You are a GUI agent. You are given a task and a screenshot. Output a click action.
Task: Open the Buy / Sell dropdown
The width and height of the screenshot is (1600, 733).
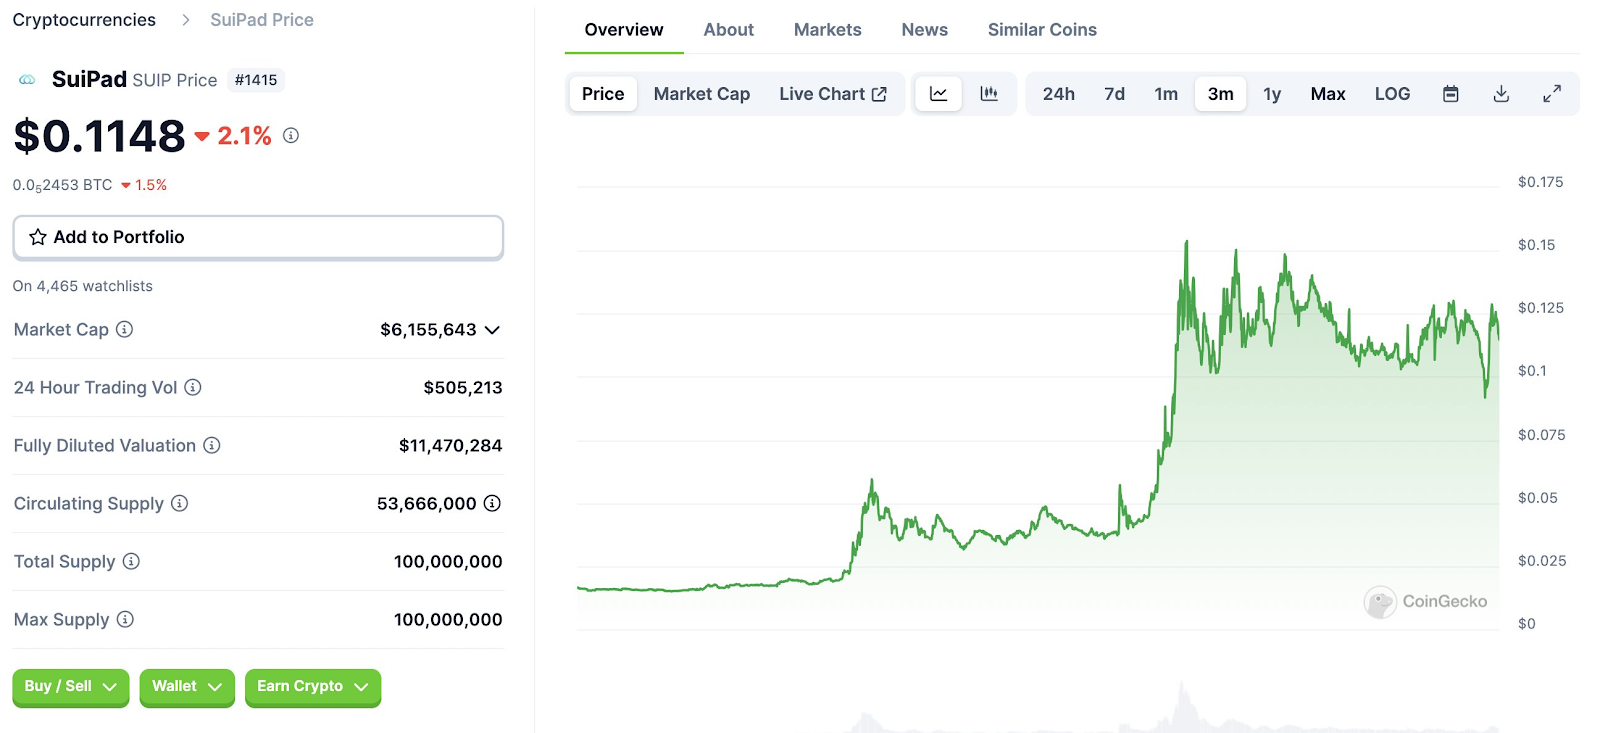[71, 687]
